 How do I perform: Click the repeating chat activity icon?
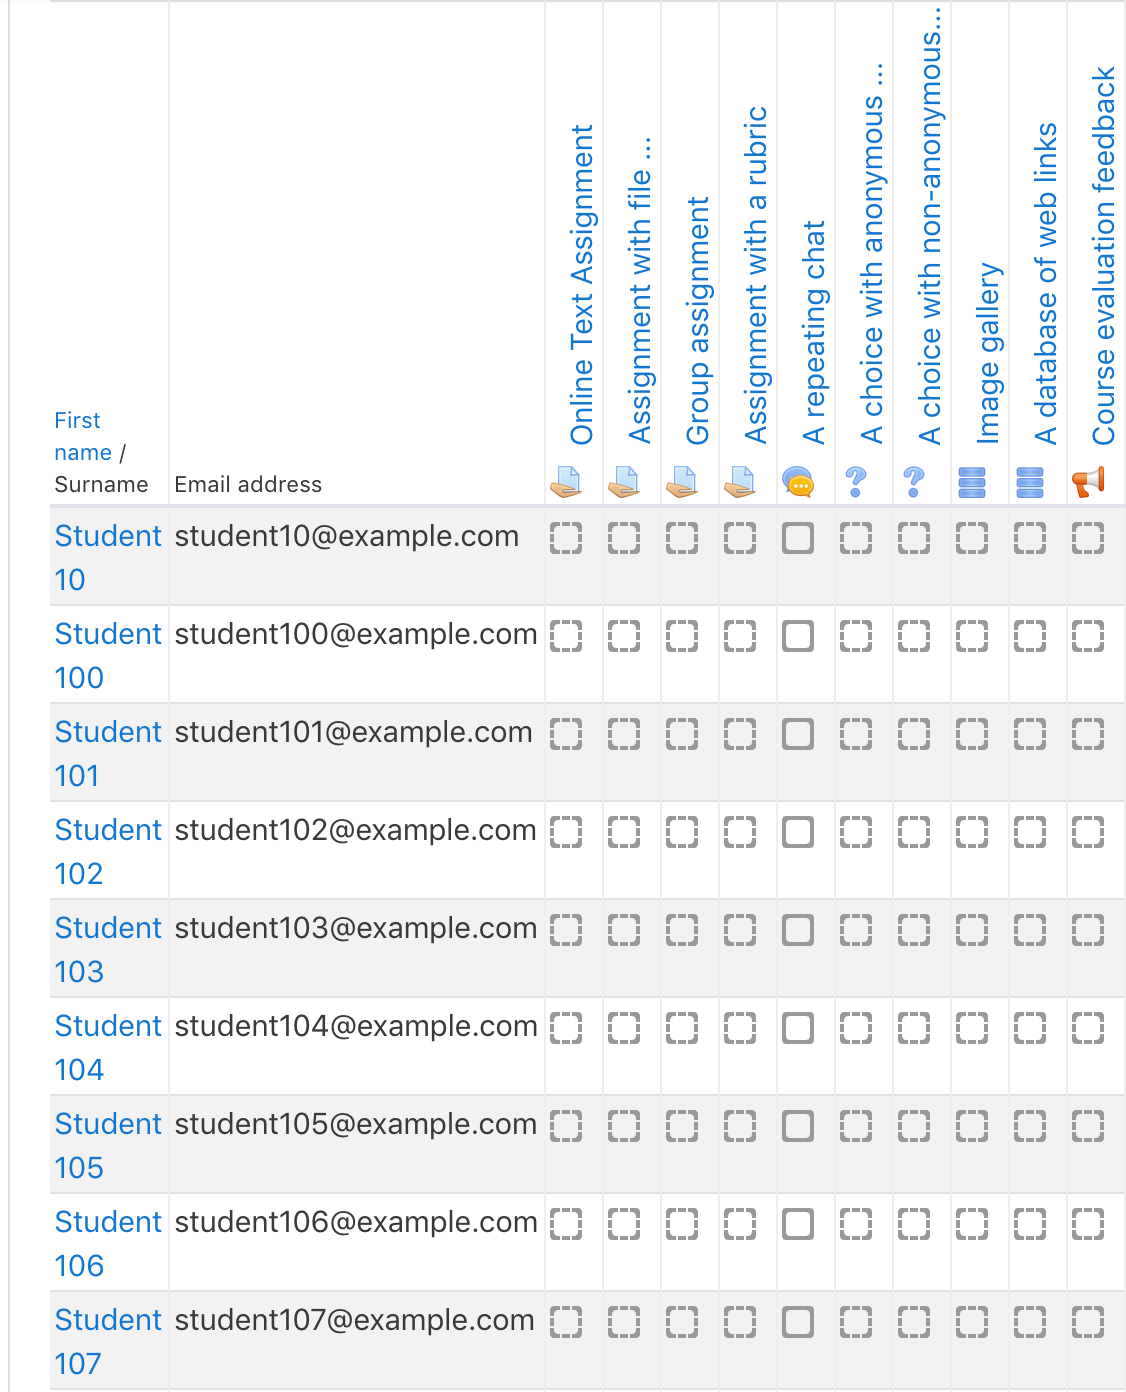pos(798,483)
